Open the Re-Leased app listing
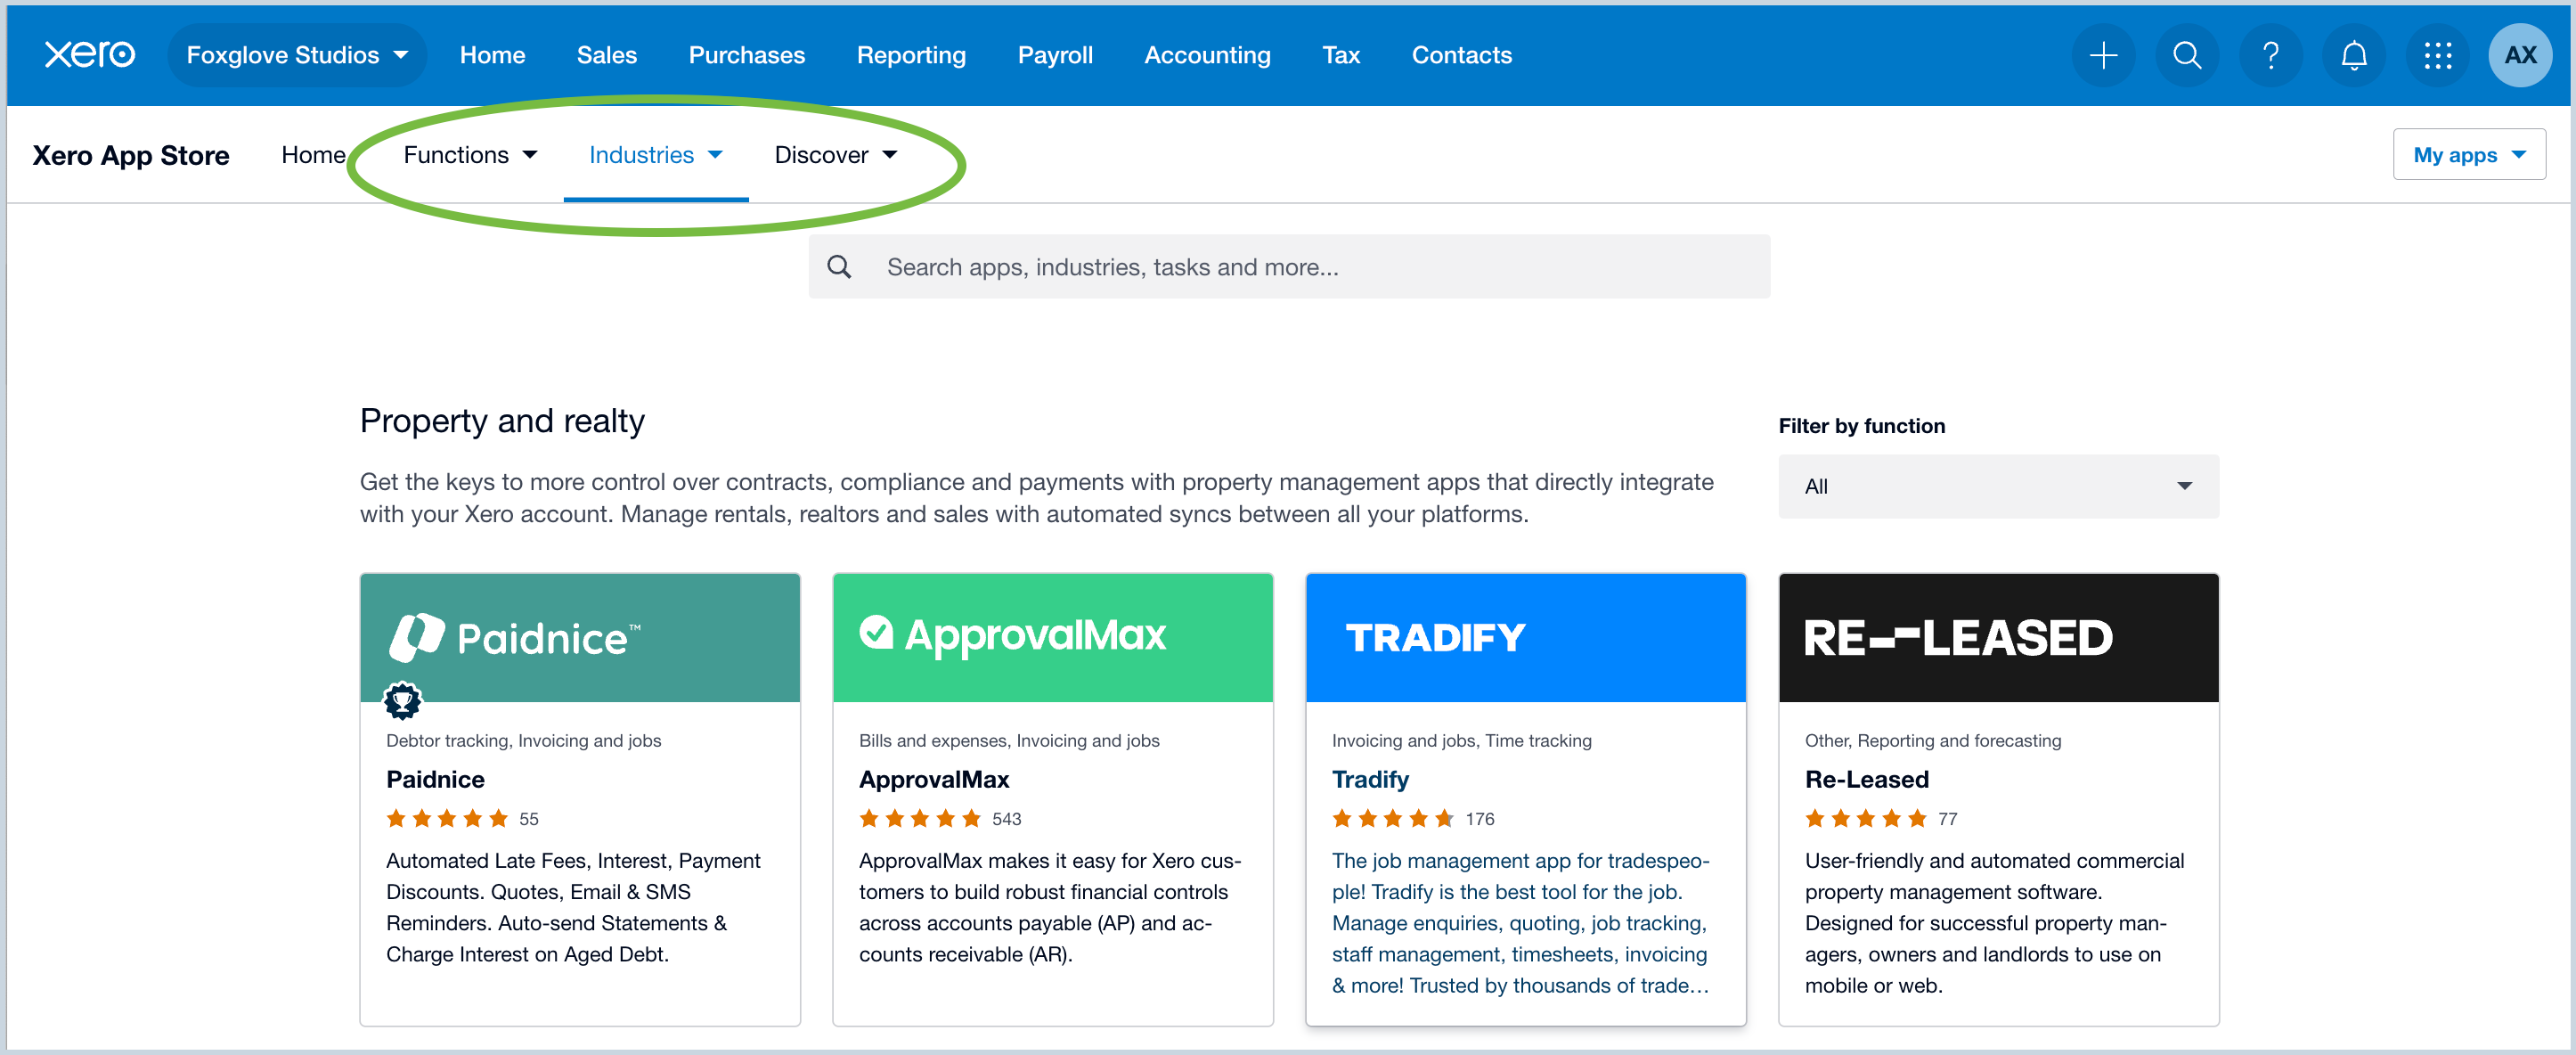 tap(1866, 780)
